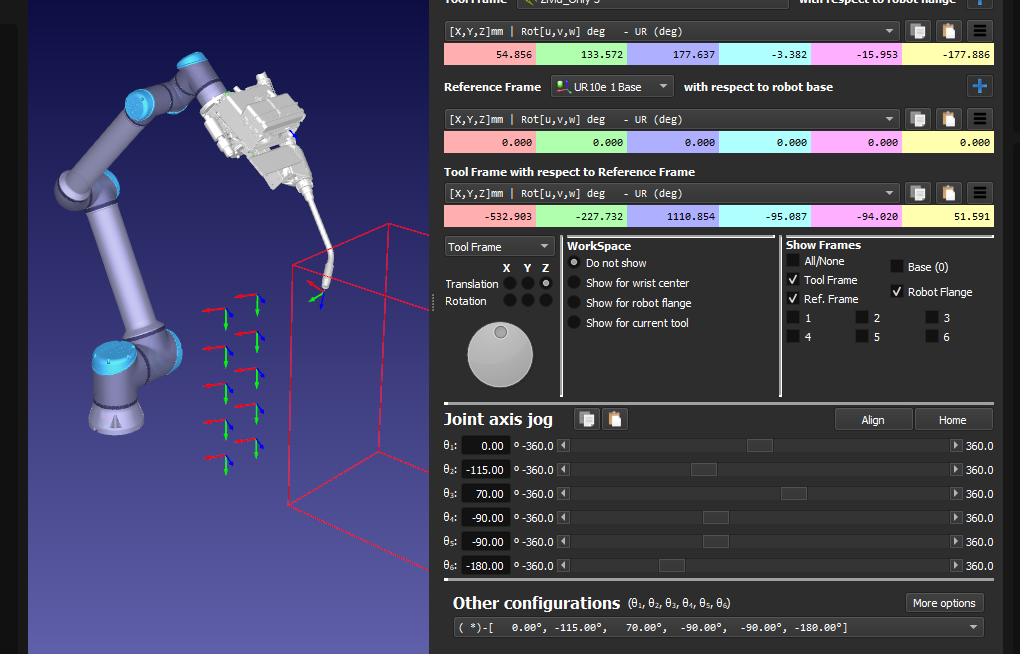Click the Home button
This screenshot has width=1020, height=654.
tap(952, 420)
